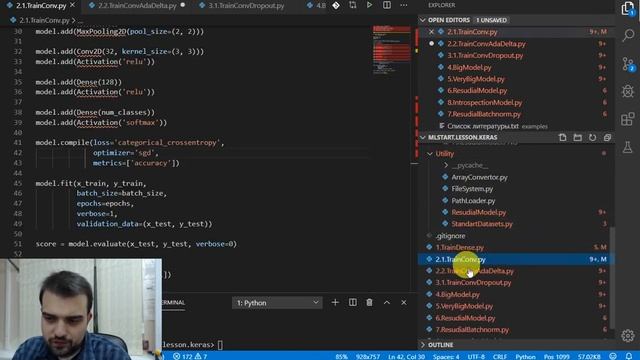The image size is (640, 360).
Task: Open the Explorer view in the activity bar
Action: click(628, 8)
